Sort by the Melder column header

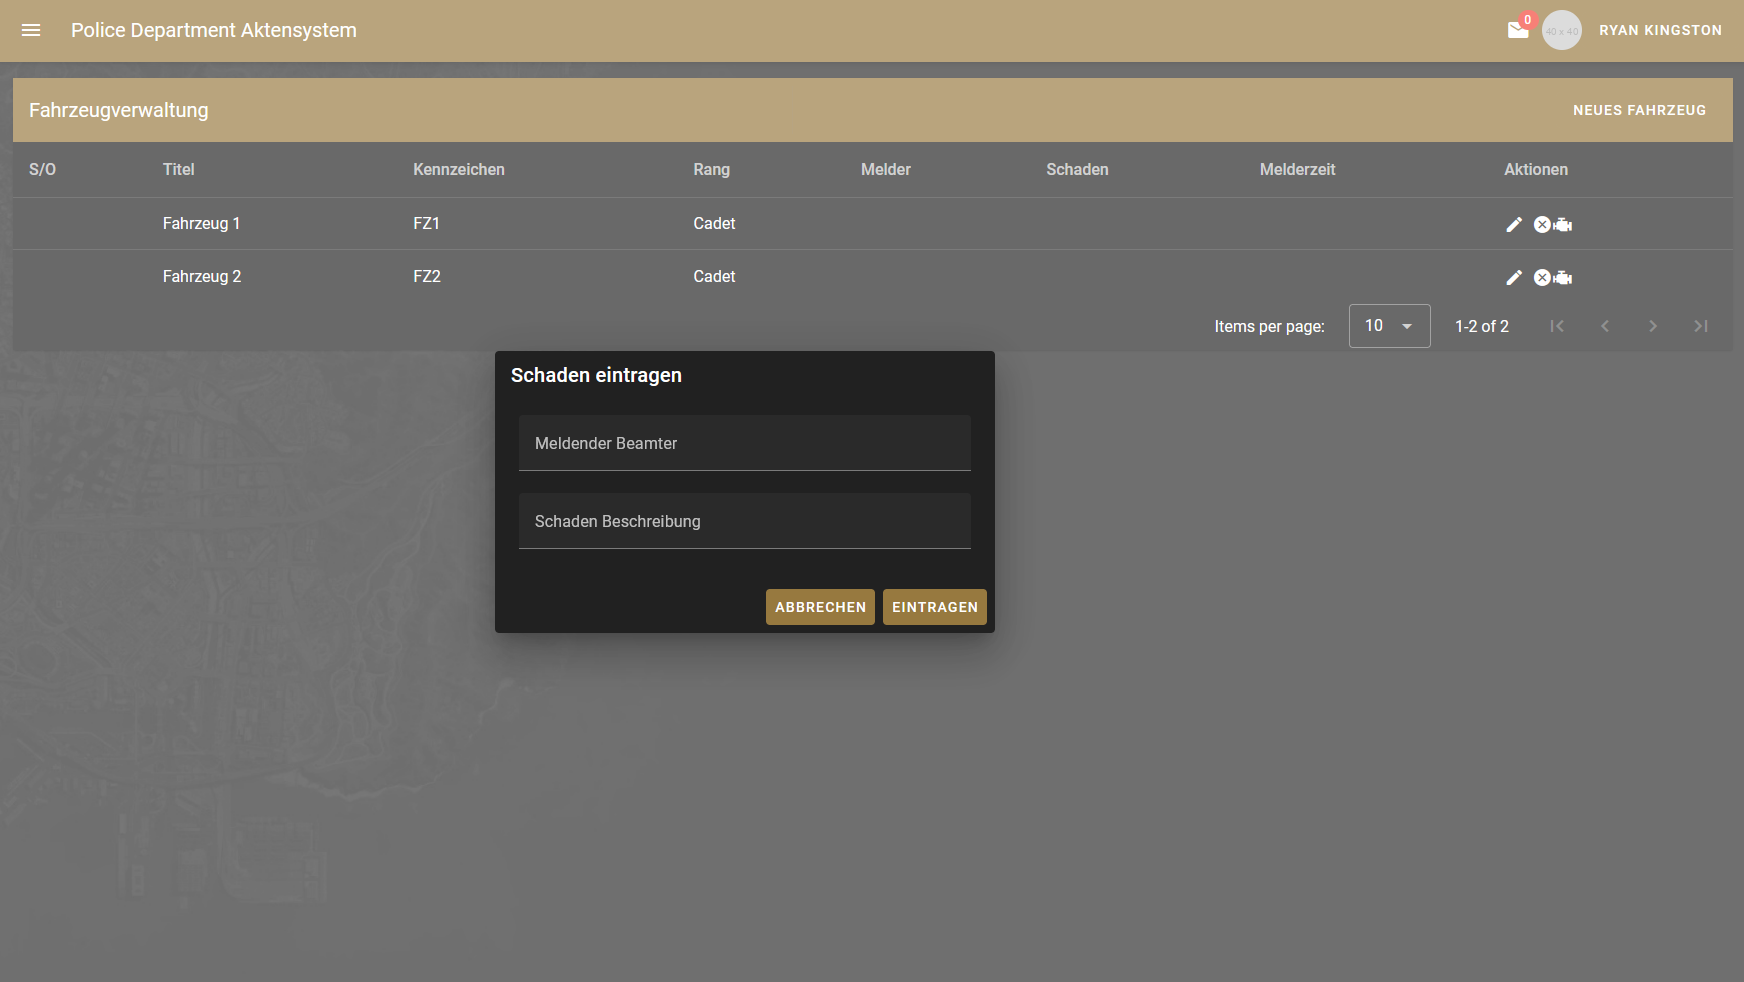[x=886, y=170]
